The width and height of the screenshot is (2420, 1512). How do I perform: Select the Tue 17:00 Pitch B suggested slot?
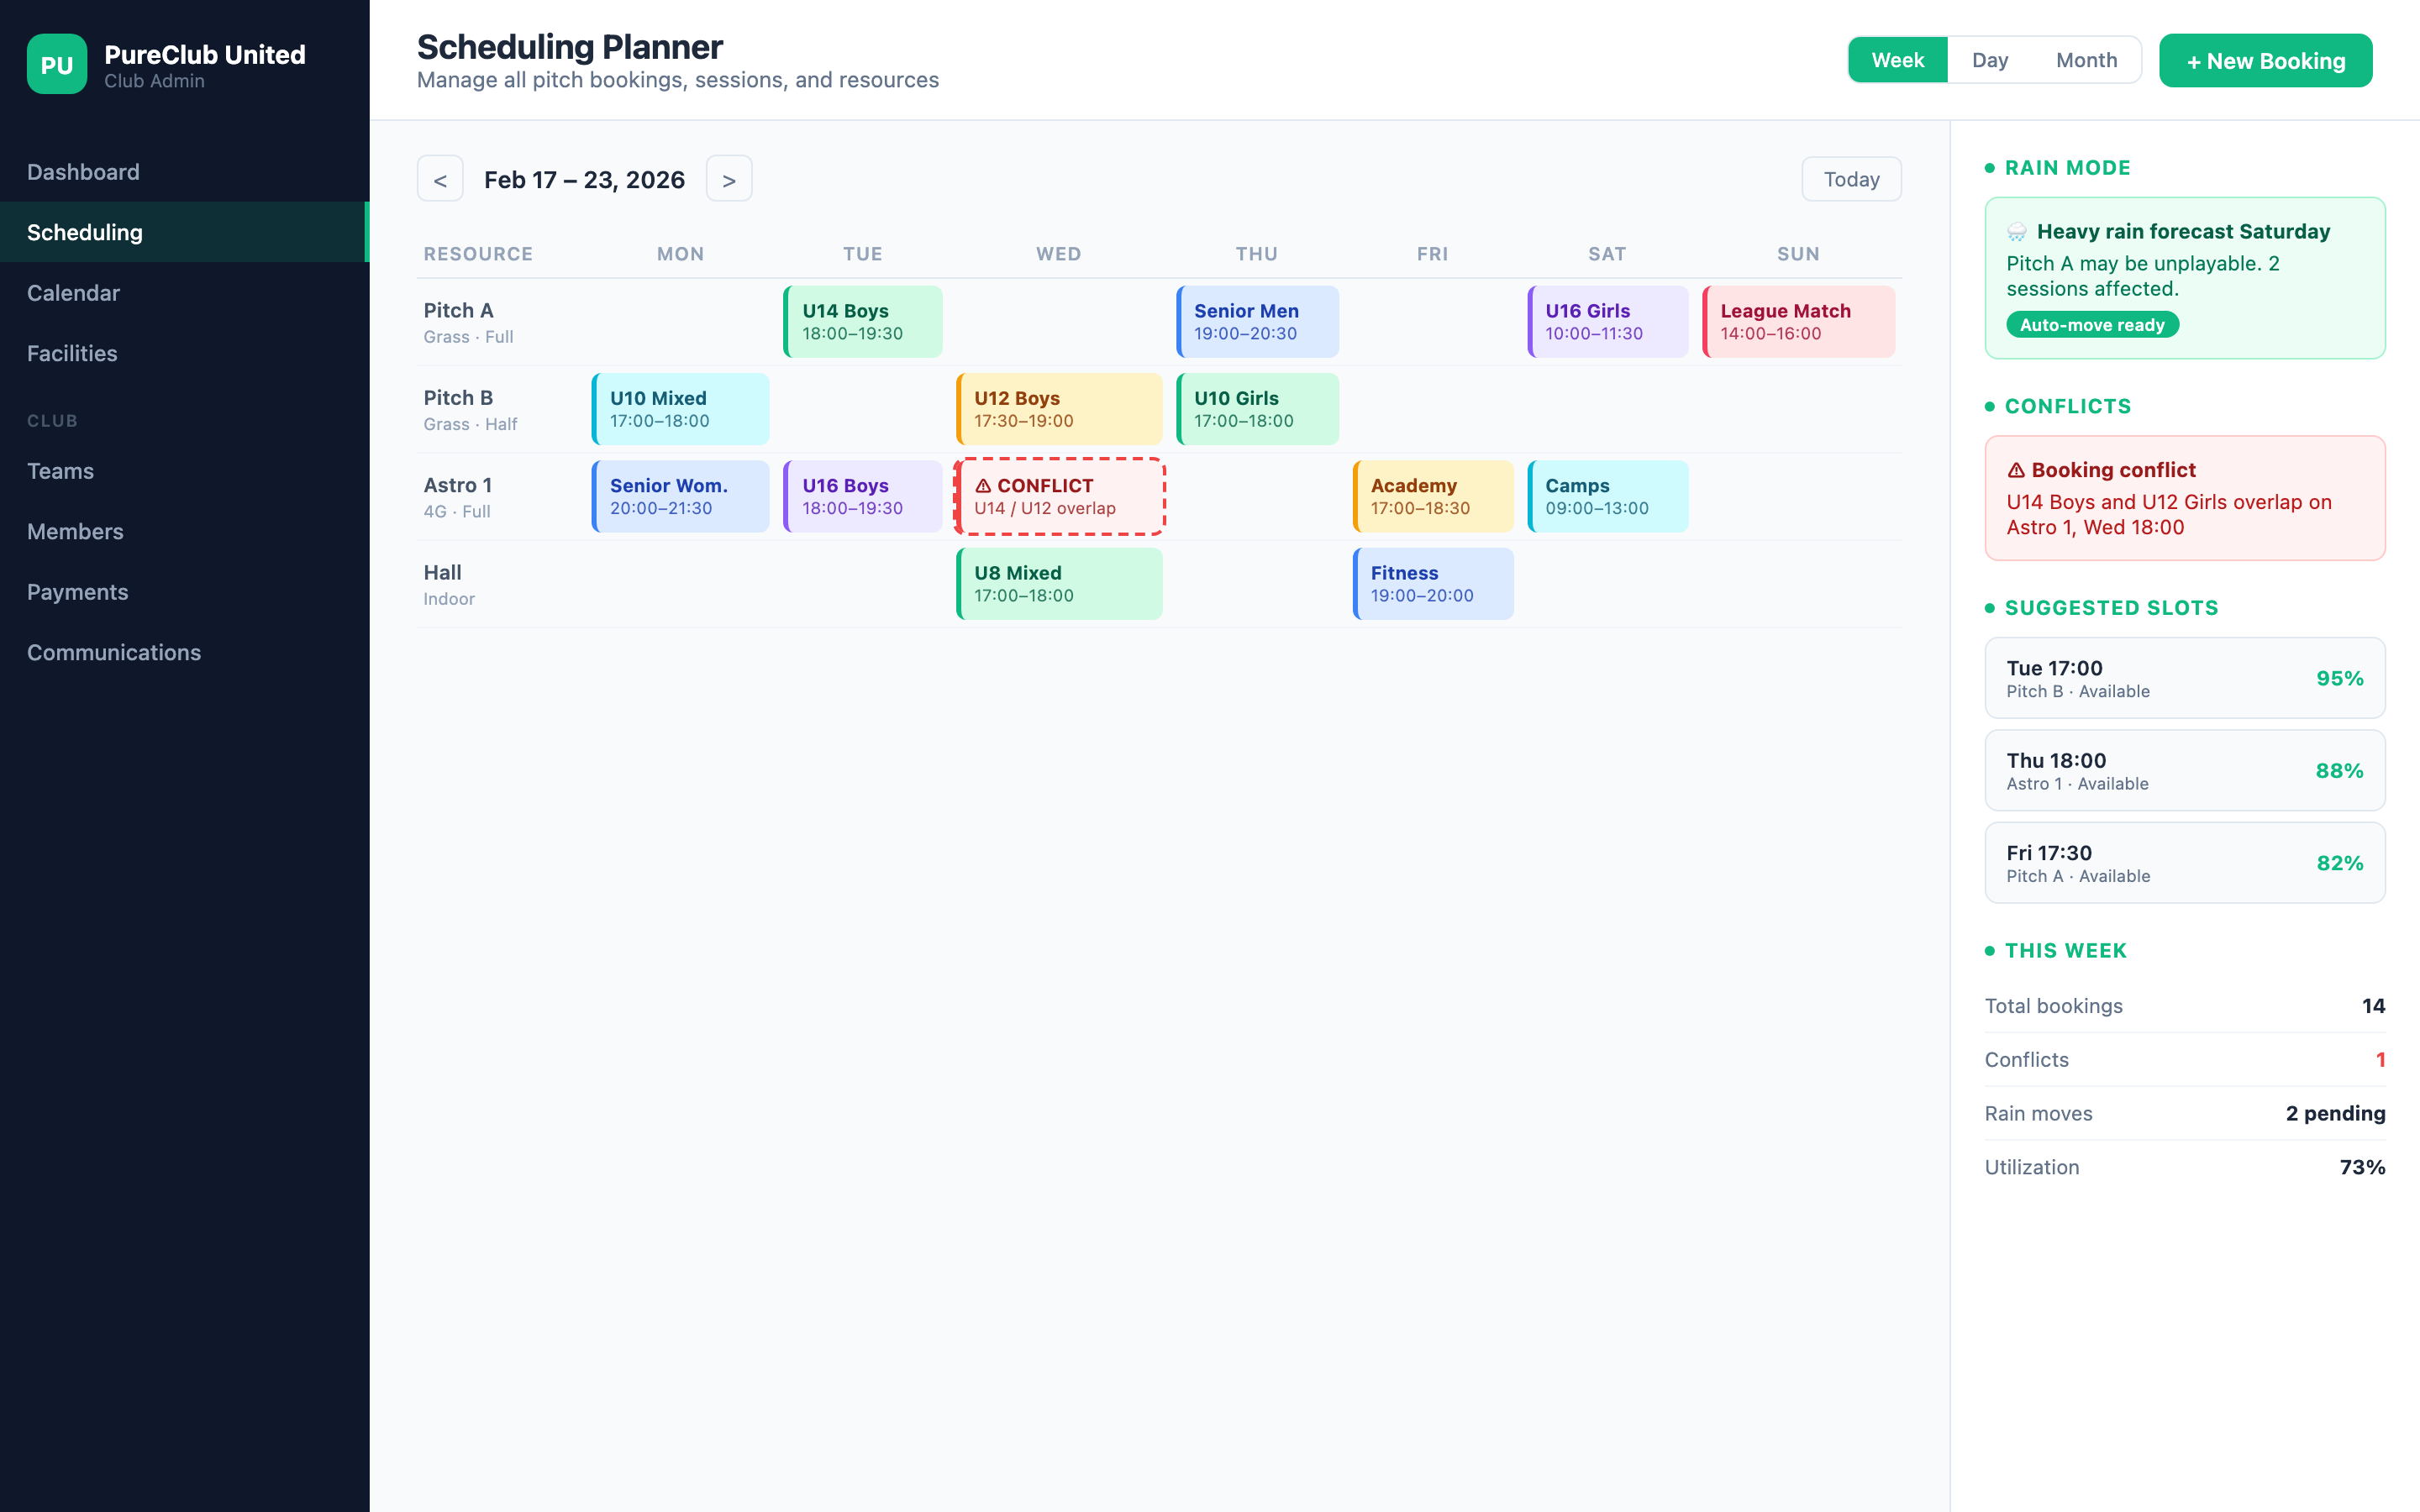pos(2185,677)
